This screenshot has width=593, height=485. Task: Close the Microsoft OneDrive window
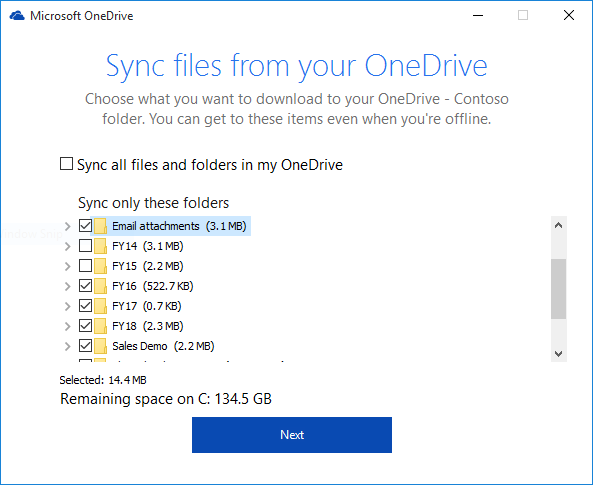pyautogui.click(x=569, y=16)
